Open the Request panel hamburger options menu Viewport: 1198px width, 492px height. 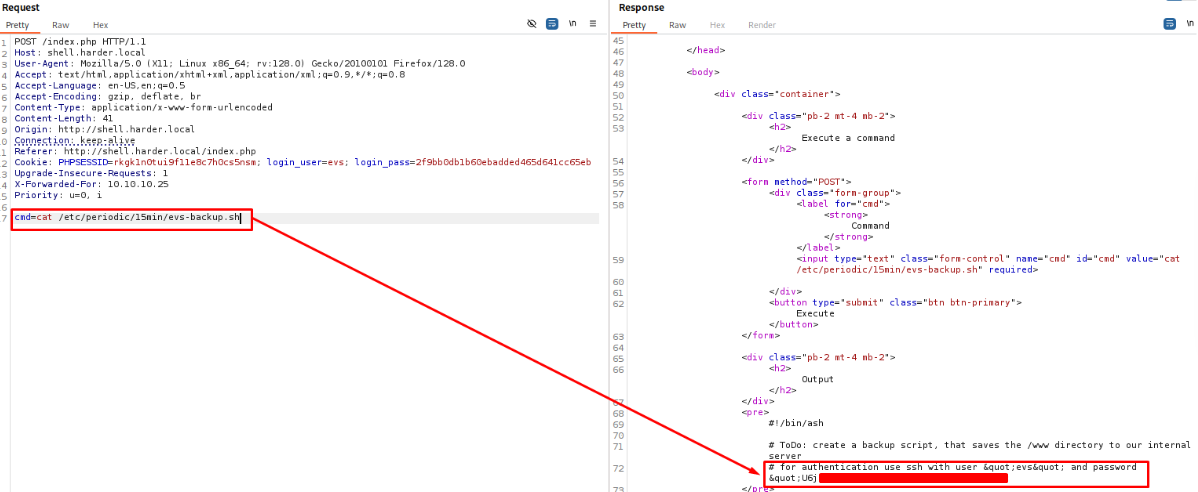click(593, 24)
